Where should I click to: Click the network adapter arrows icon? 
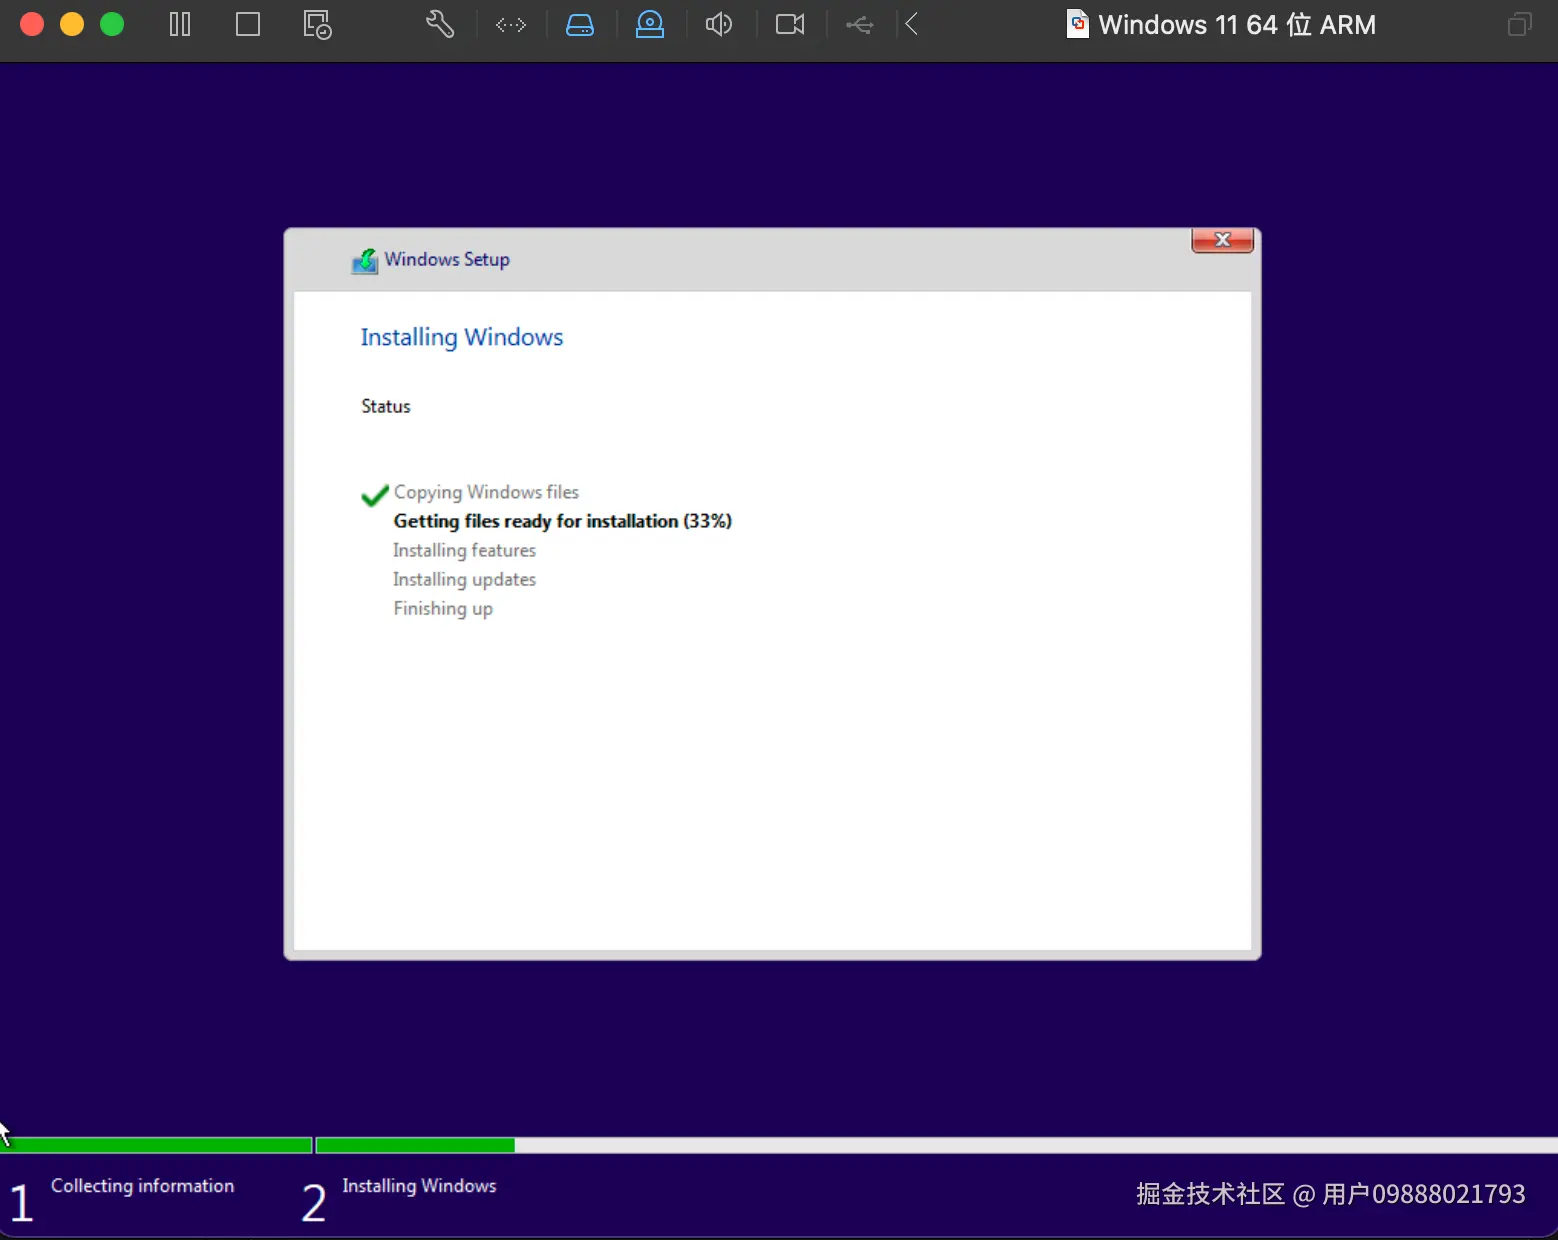pos(511,25)
